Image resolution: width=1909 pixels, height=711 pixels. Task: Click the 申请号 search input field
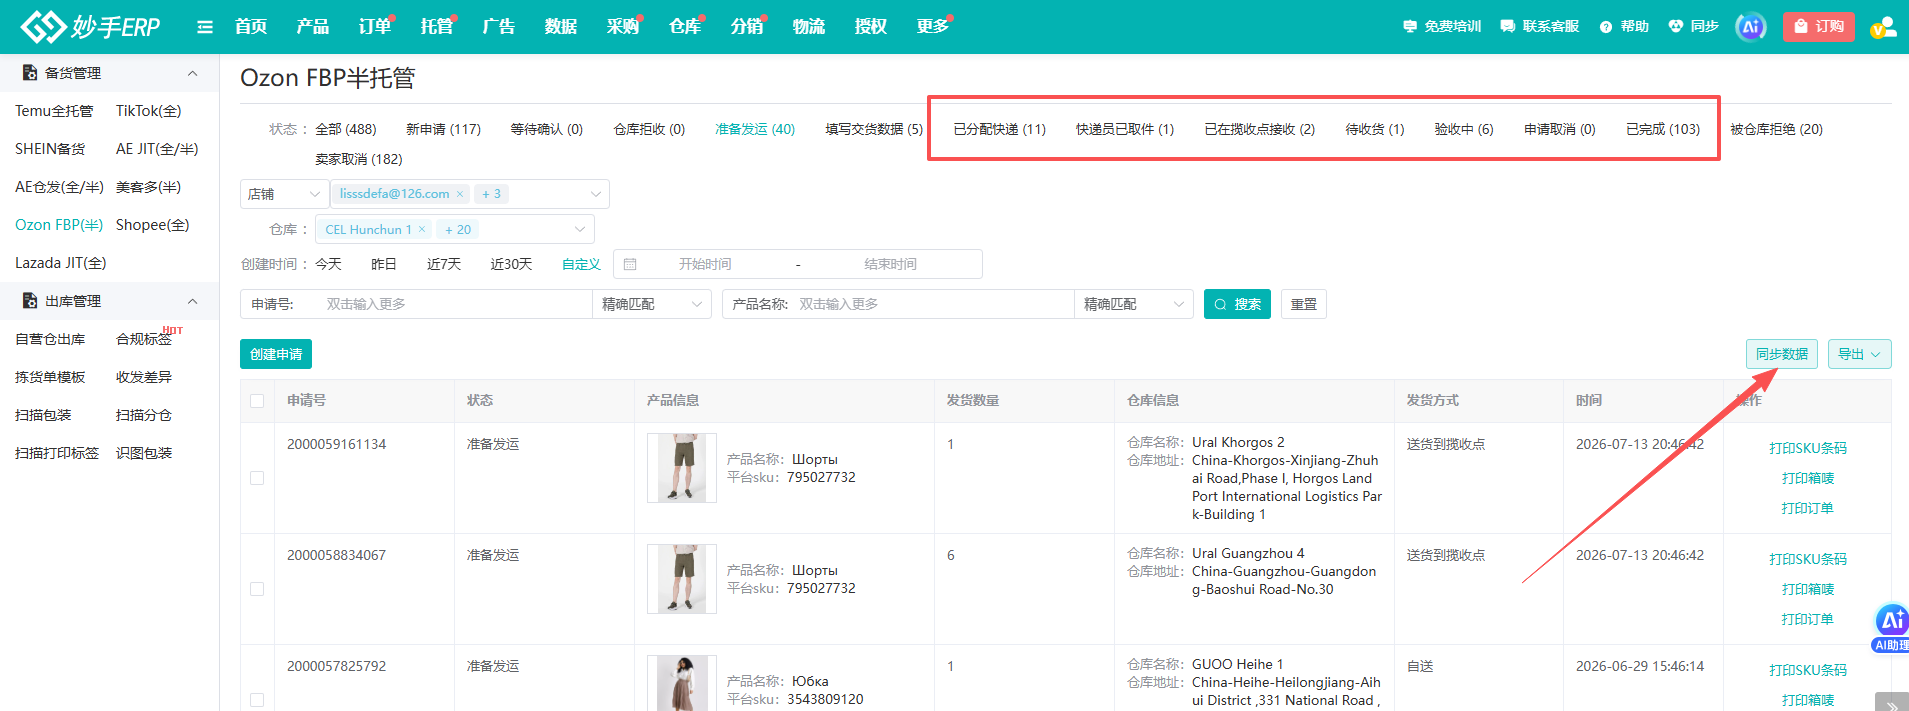(455, 304)
